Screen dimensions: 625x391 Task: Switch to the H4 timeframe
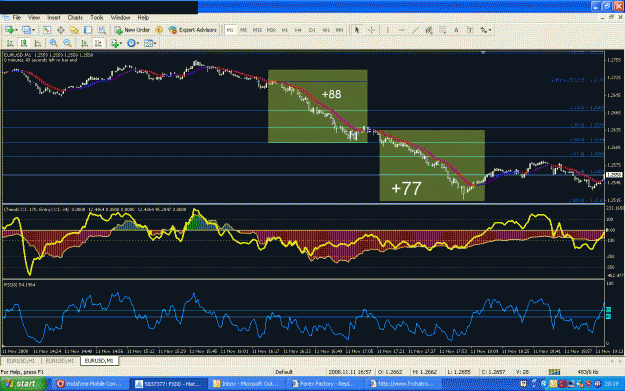[298, 30]
